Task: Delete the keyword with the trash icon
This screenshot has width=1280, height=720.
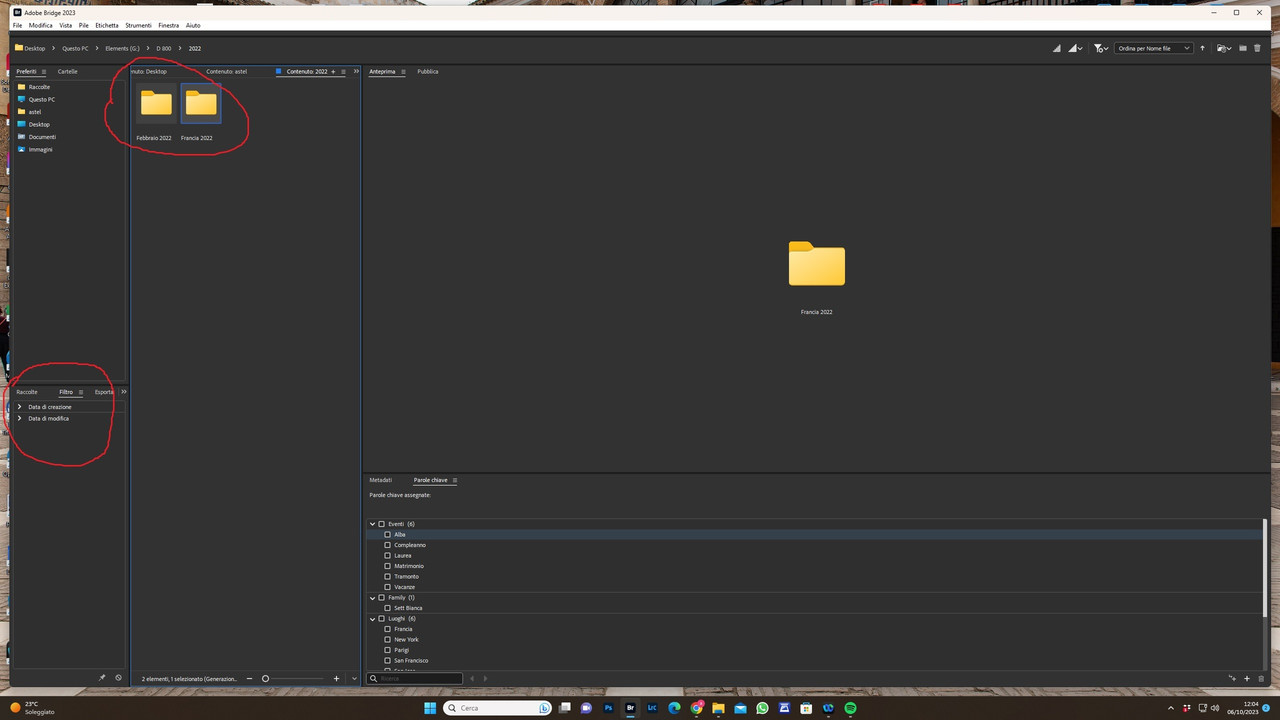Action: point(1261,678)
